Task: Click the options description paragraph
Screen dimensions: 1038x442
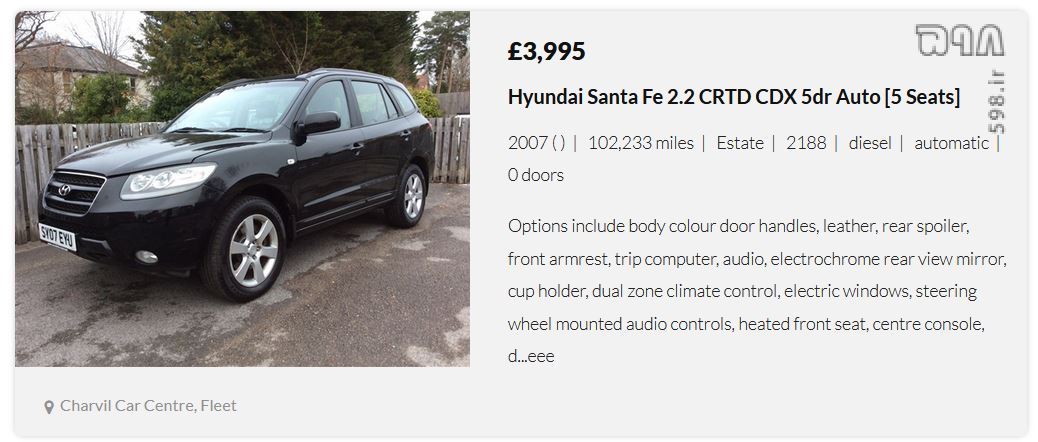Action: coord(757,291)
